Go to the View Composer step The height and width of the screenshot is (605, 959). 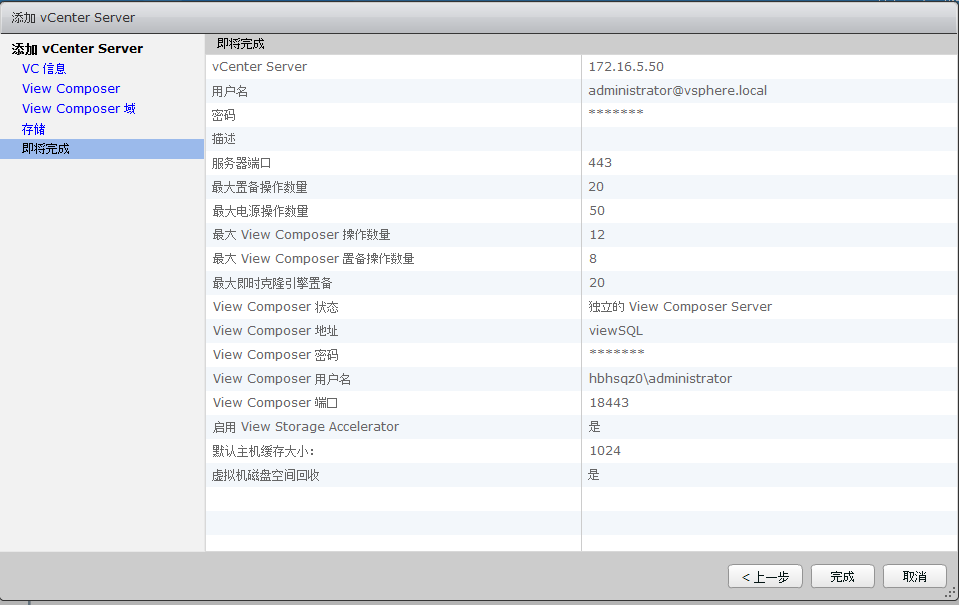pyautogui.click(x=71, y=89)
